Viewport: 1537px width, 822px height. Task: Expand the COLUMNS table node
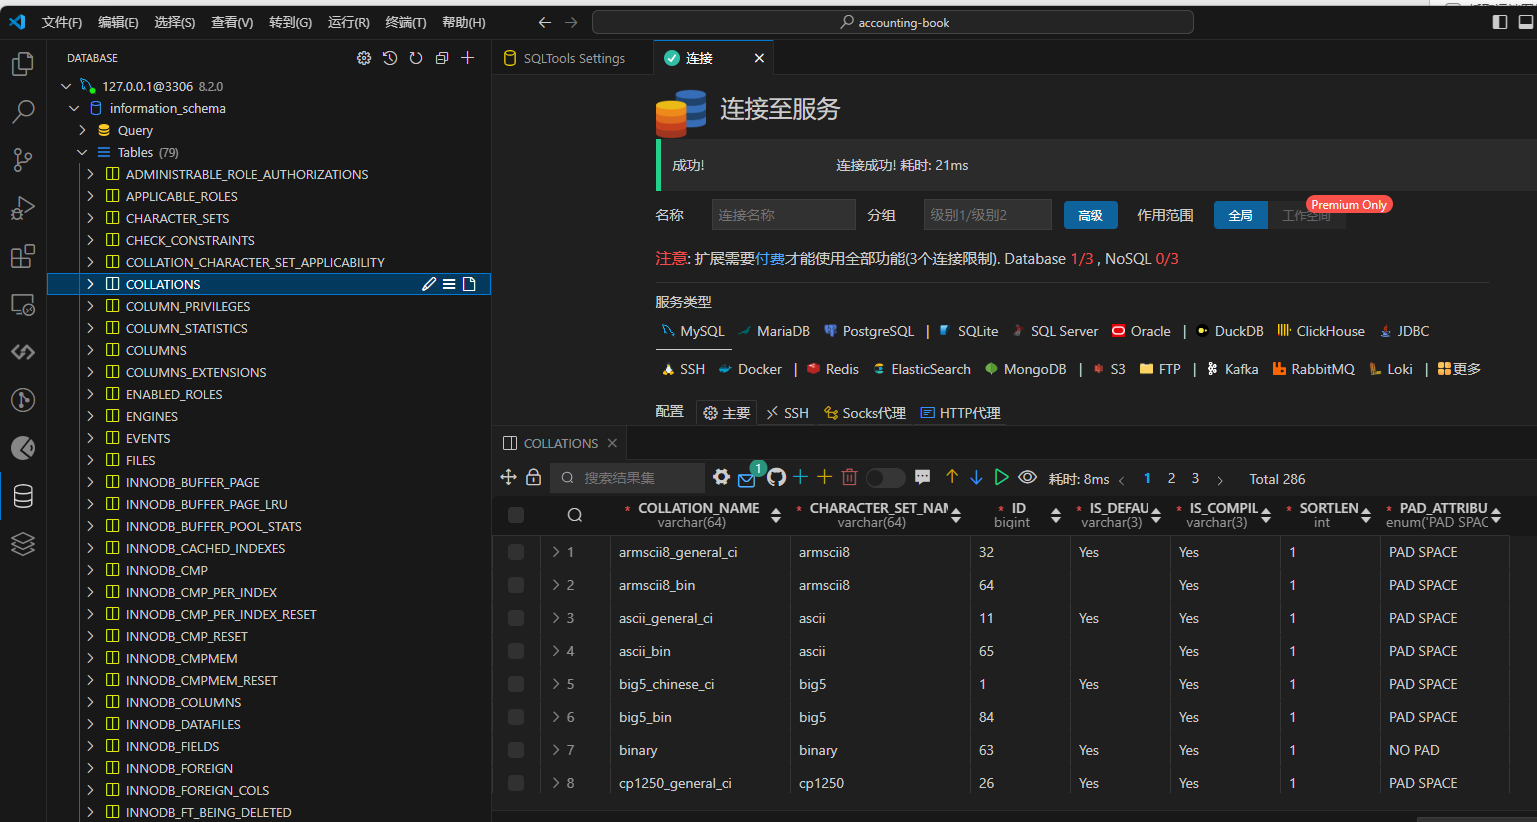point(90,350)
